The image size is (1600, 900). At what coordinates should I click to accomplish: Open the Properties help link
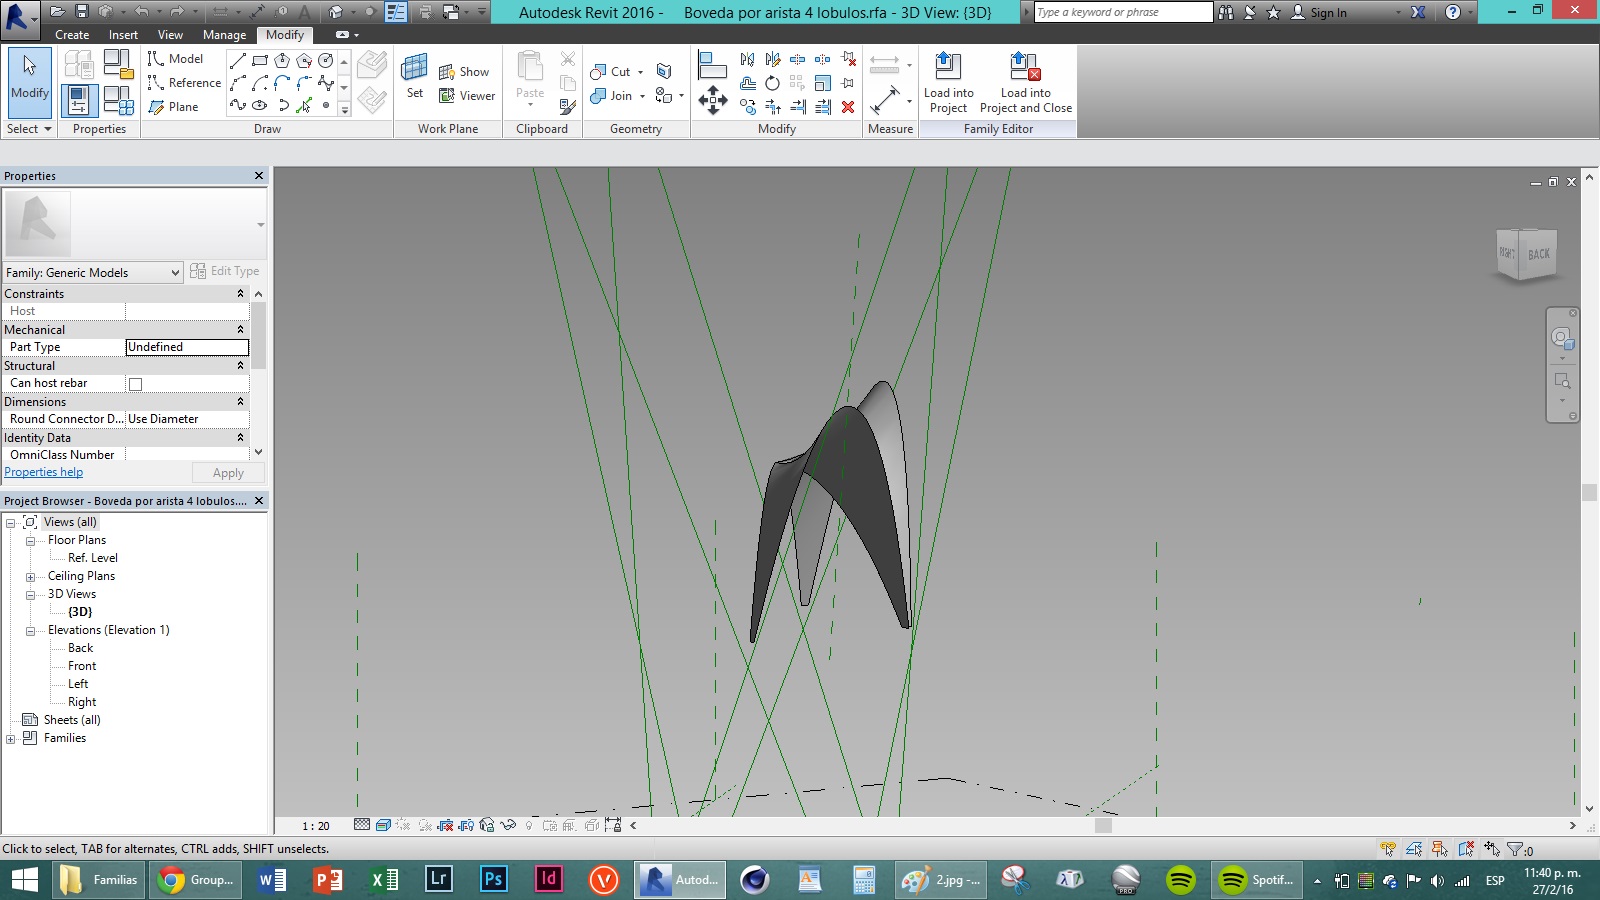[x=44, y=472]
